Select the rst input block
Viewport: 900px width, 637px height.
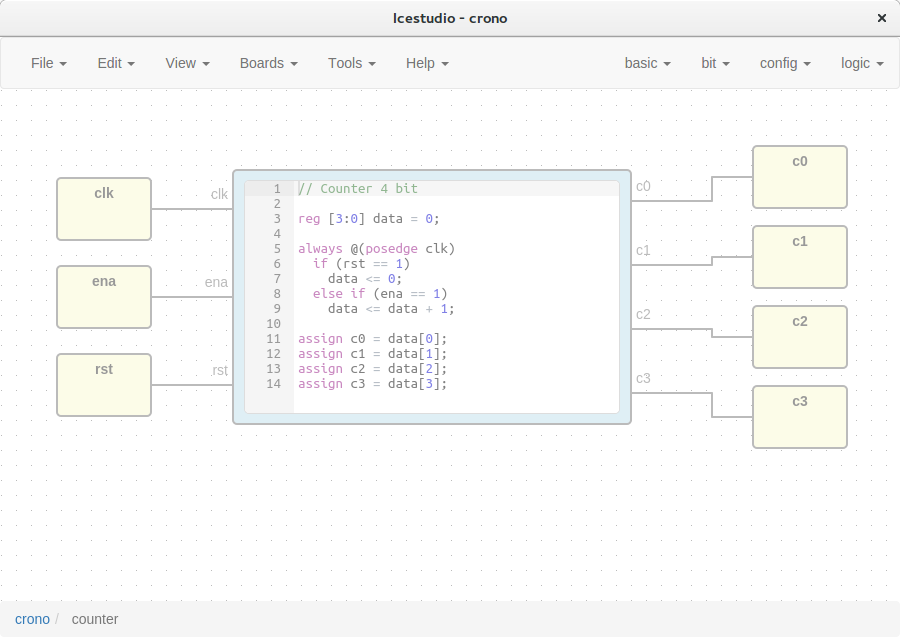coord(104,385)
